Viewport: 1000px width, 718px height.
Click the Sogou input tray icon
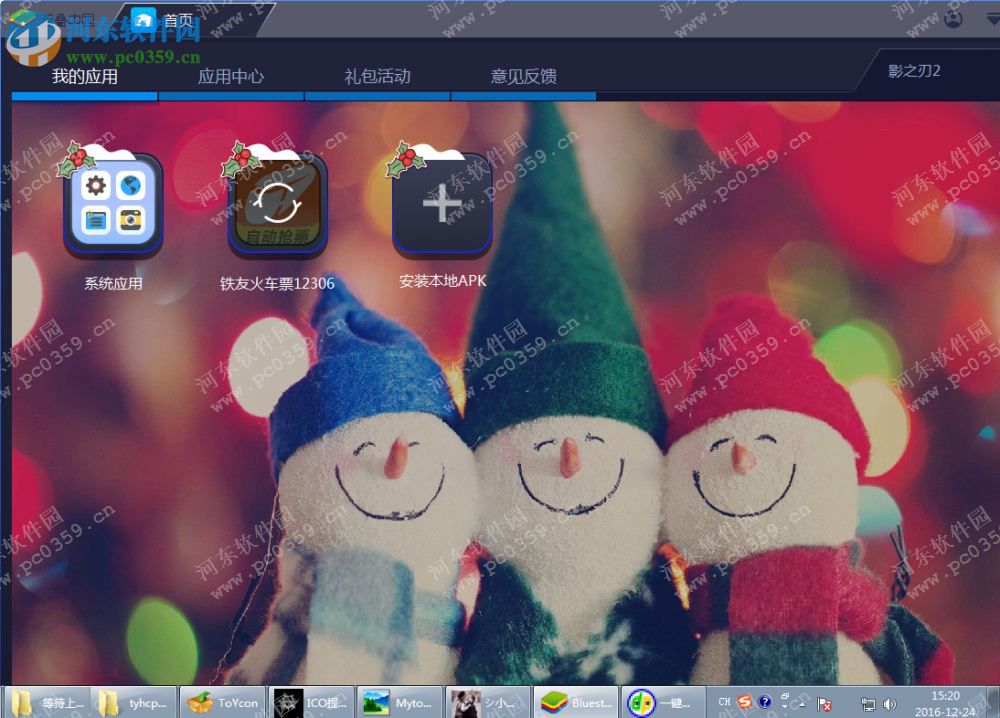click(x=744, y=702)
